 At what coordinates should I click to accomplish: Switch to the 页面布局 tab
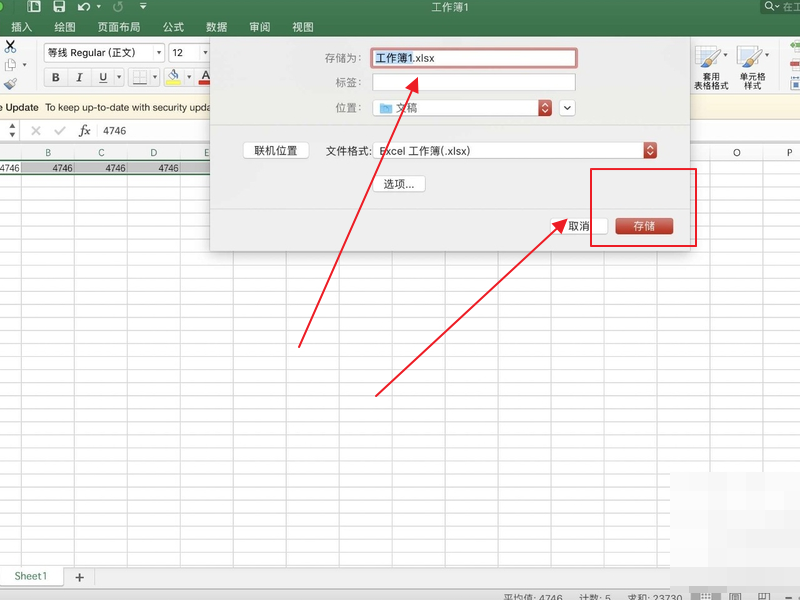[119, 27]
